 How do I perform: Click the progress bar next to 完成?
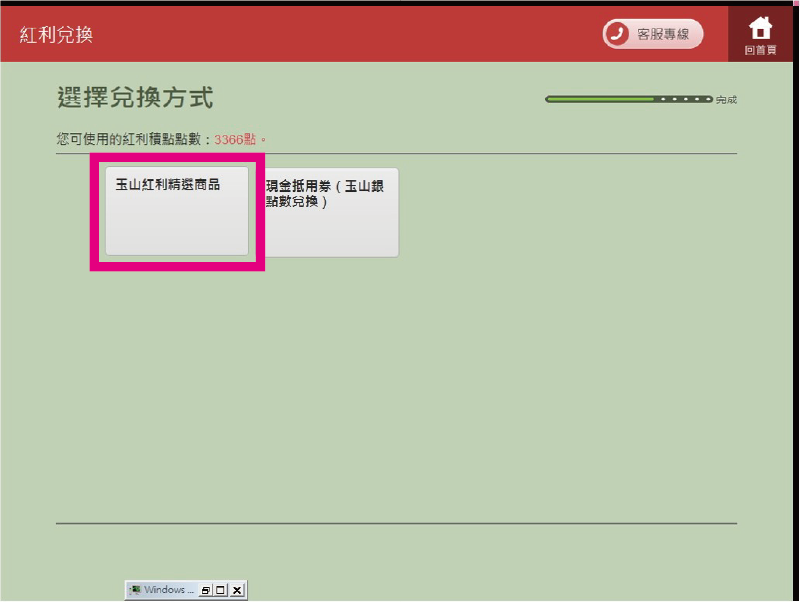tap(629, 99)
